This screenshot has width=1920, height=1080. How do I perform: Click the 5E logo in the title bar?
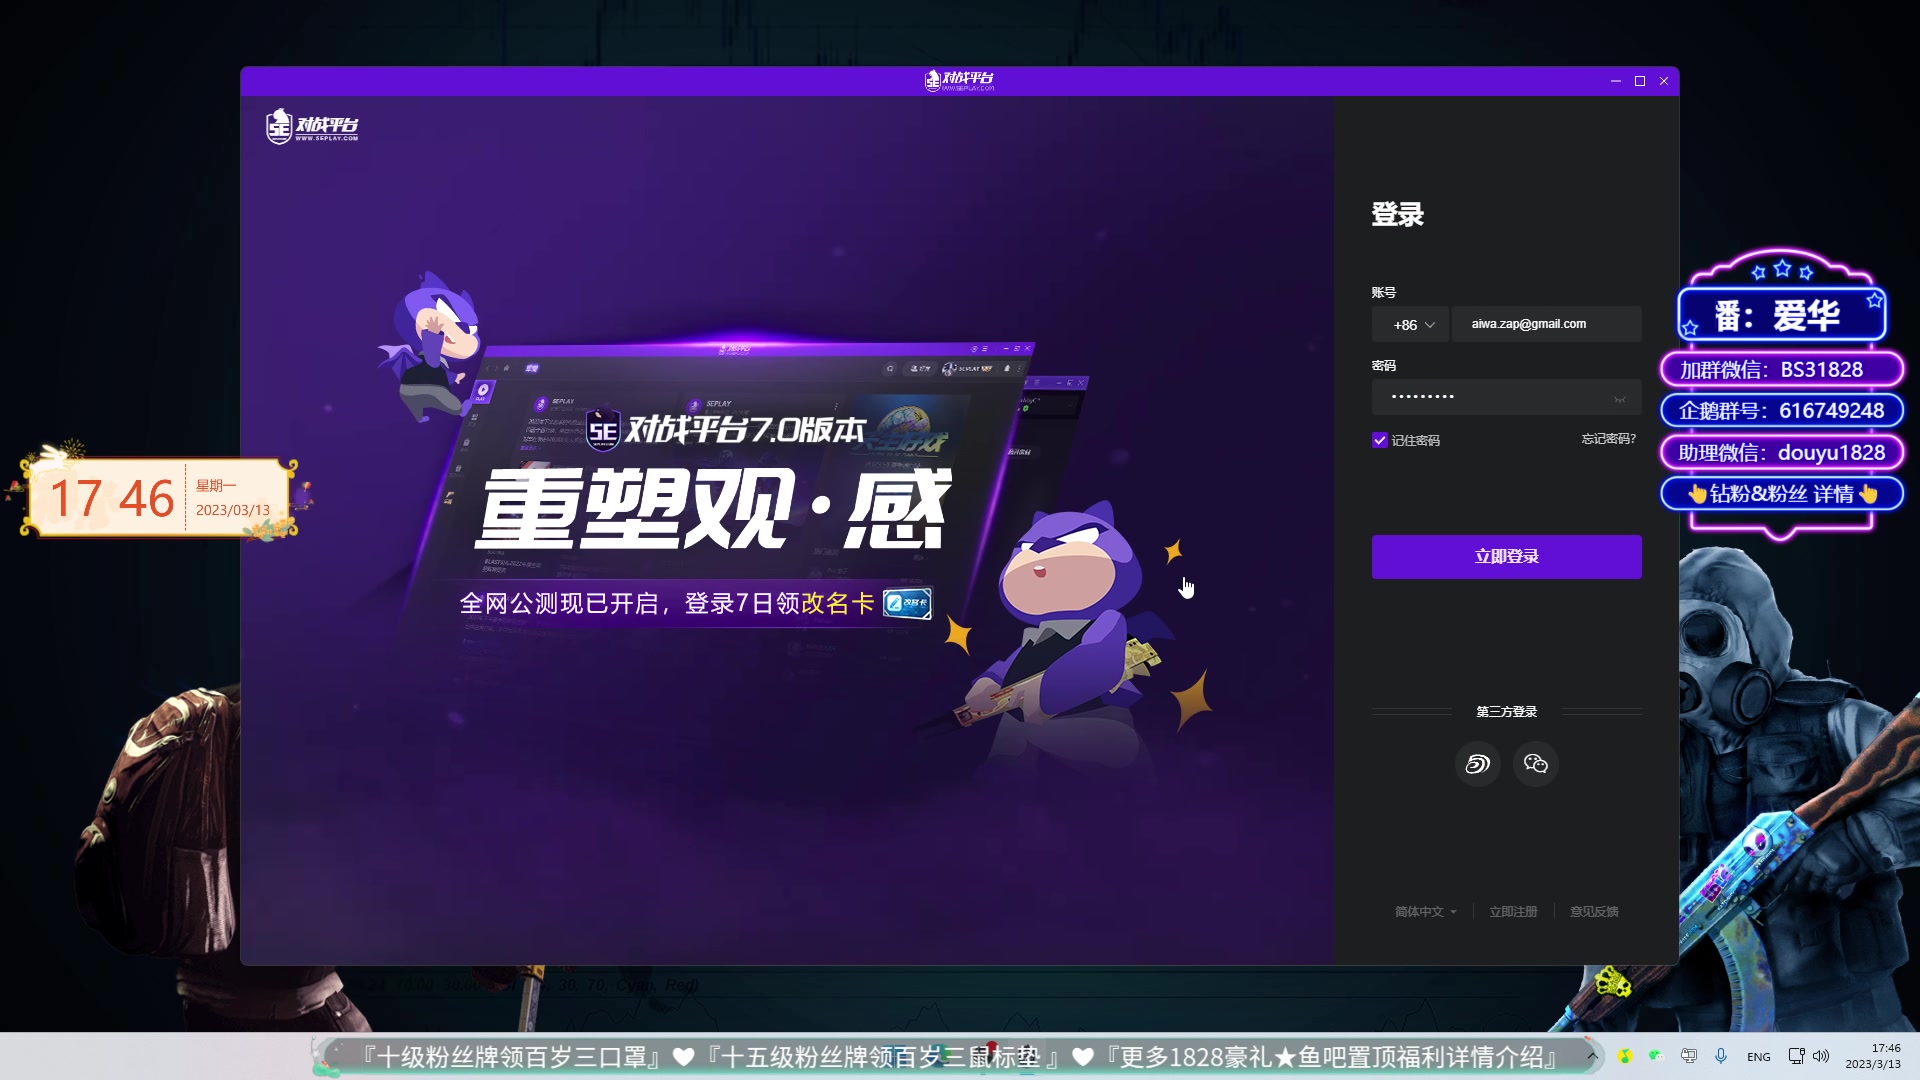tap(959, 80)
